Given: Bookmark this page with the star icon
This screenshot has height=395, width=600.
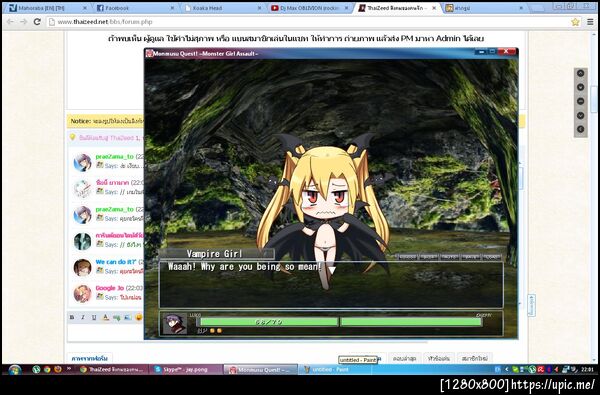Looking at the screenshot, I should point(575,22).
